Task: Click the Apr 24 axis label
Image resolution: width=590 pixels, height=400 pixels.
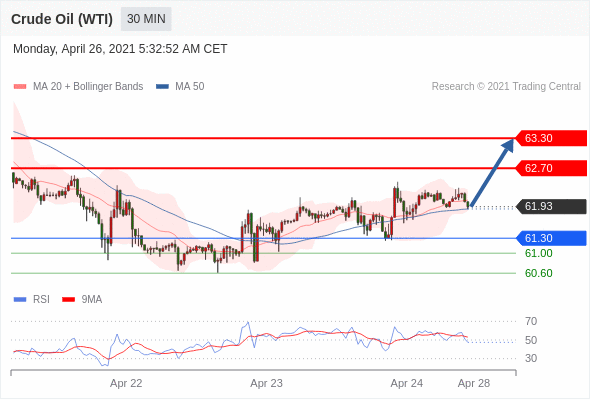Action: tap(407, 383)
